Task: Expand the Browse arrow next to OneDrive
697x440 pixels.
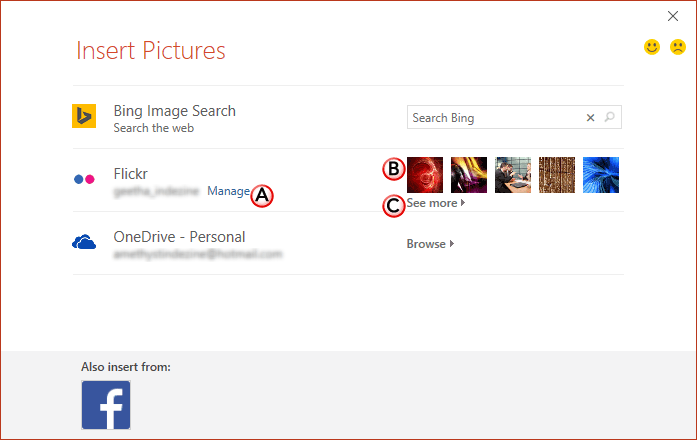Action: tap(452, 244)
